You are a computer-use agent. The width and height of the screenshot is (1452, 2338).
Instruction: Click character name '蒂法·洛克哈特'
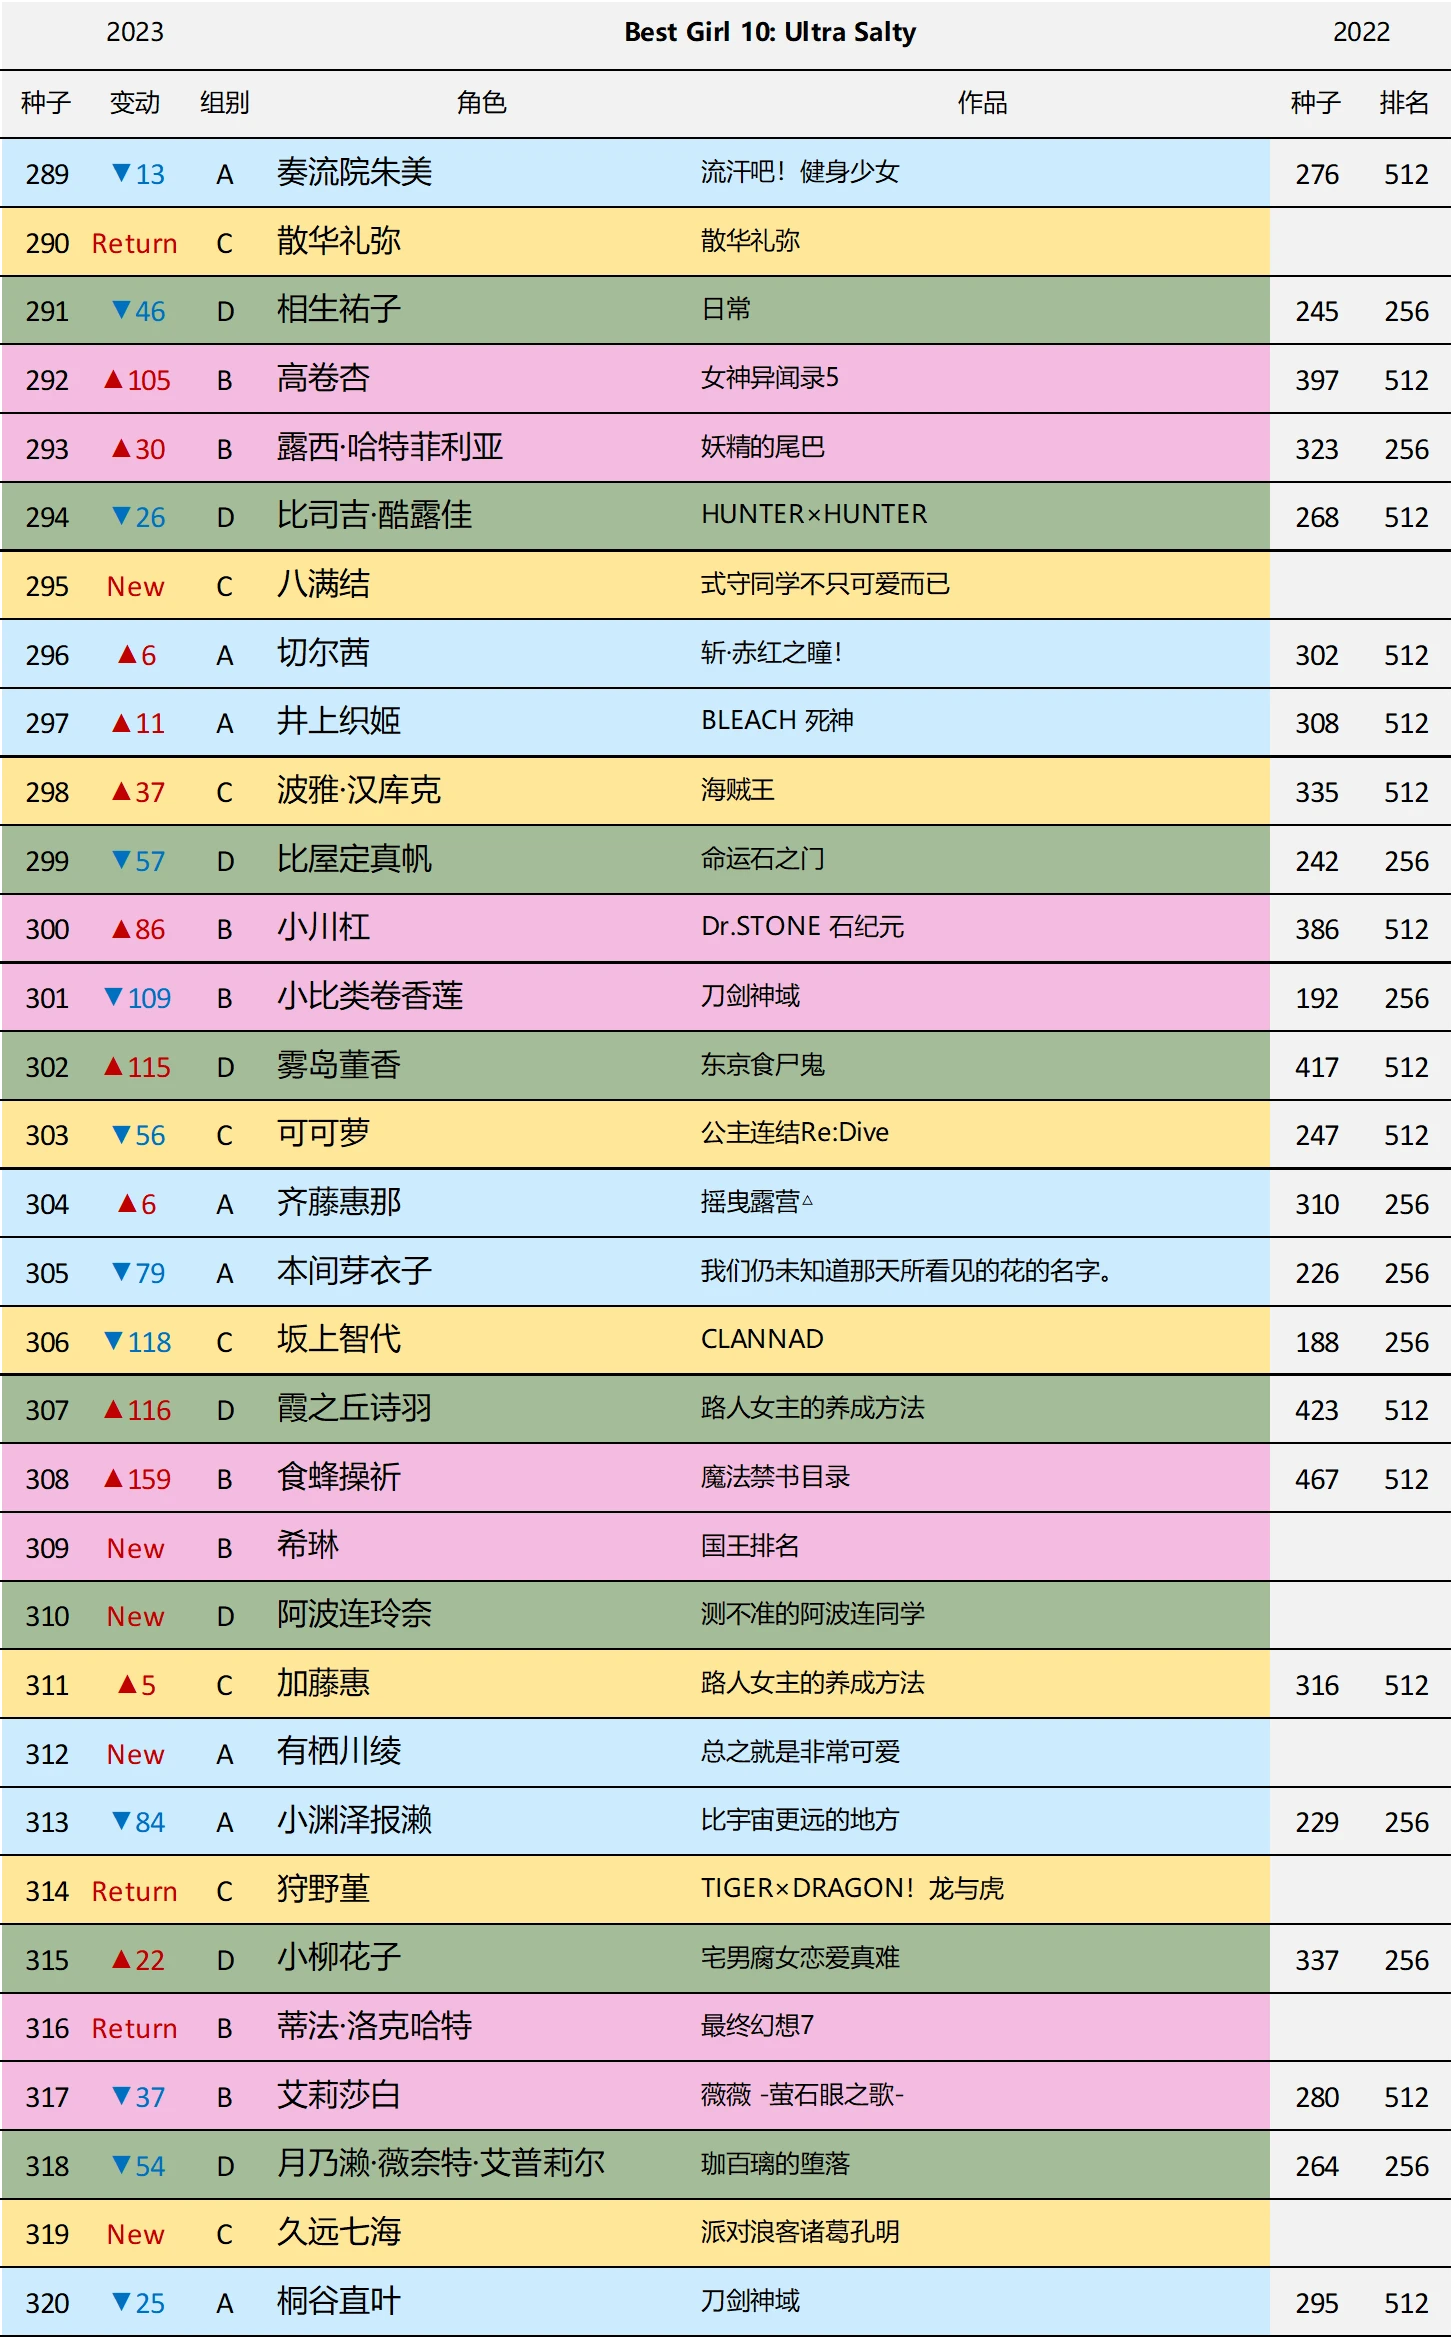pyautogui.click(x=375, y=2026)
